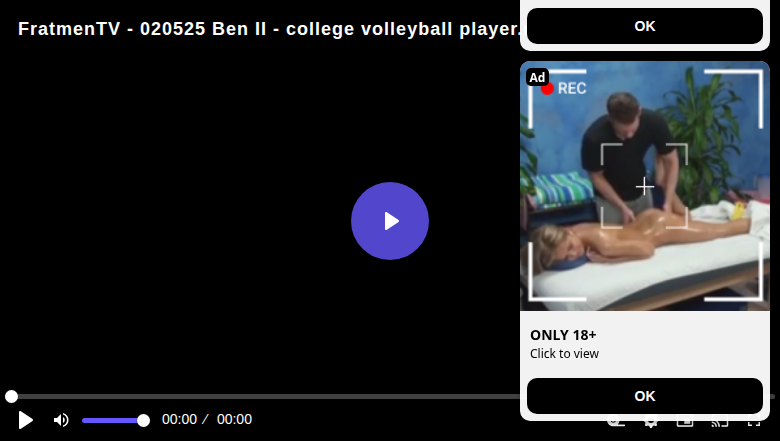
Task: Click the small play icon in the control bar
Action: tap(25, 420)
